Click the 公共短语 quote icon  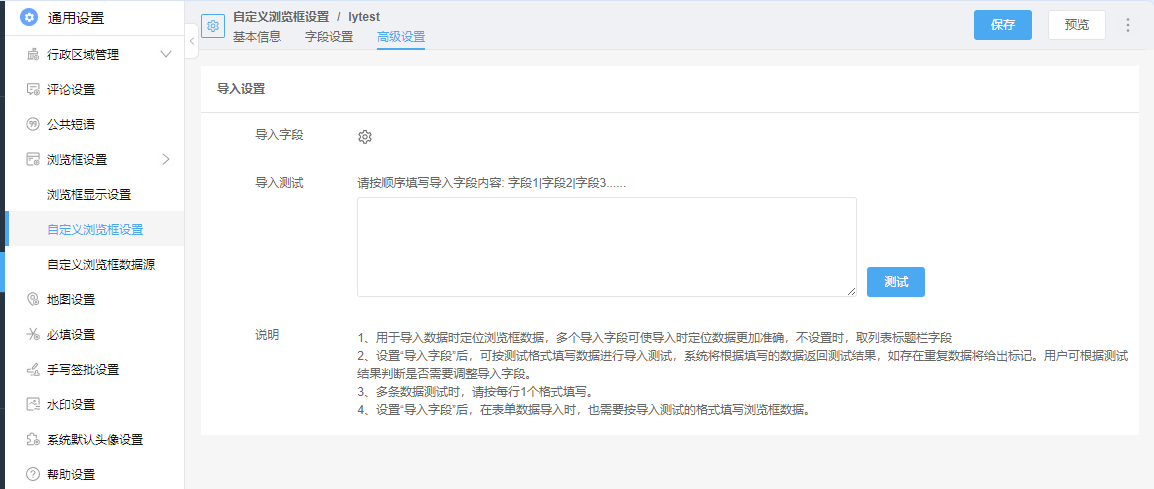(32, 124)
